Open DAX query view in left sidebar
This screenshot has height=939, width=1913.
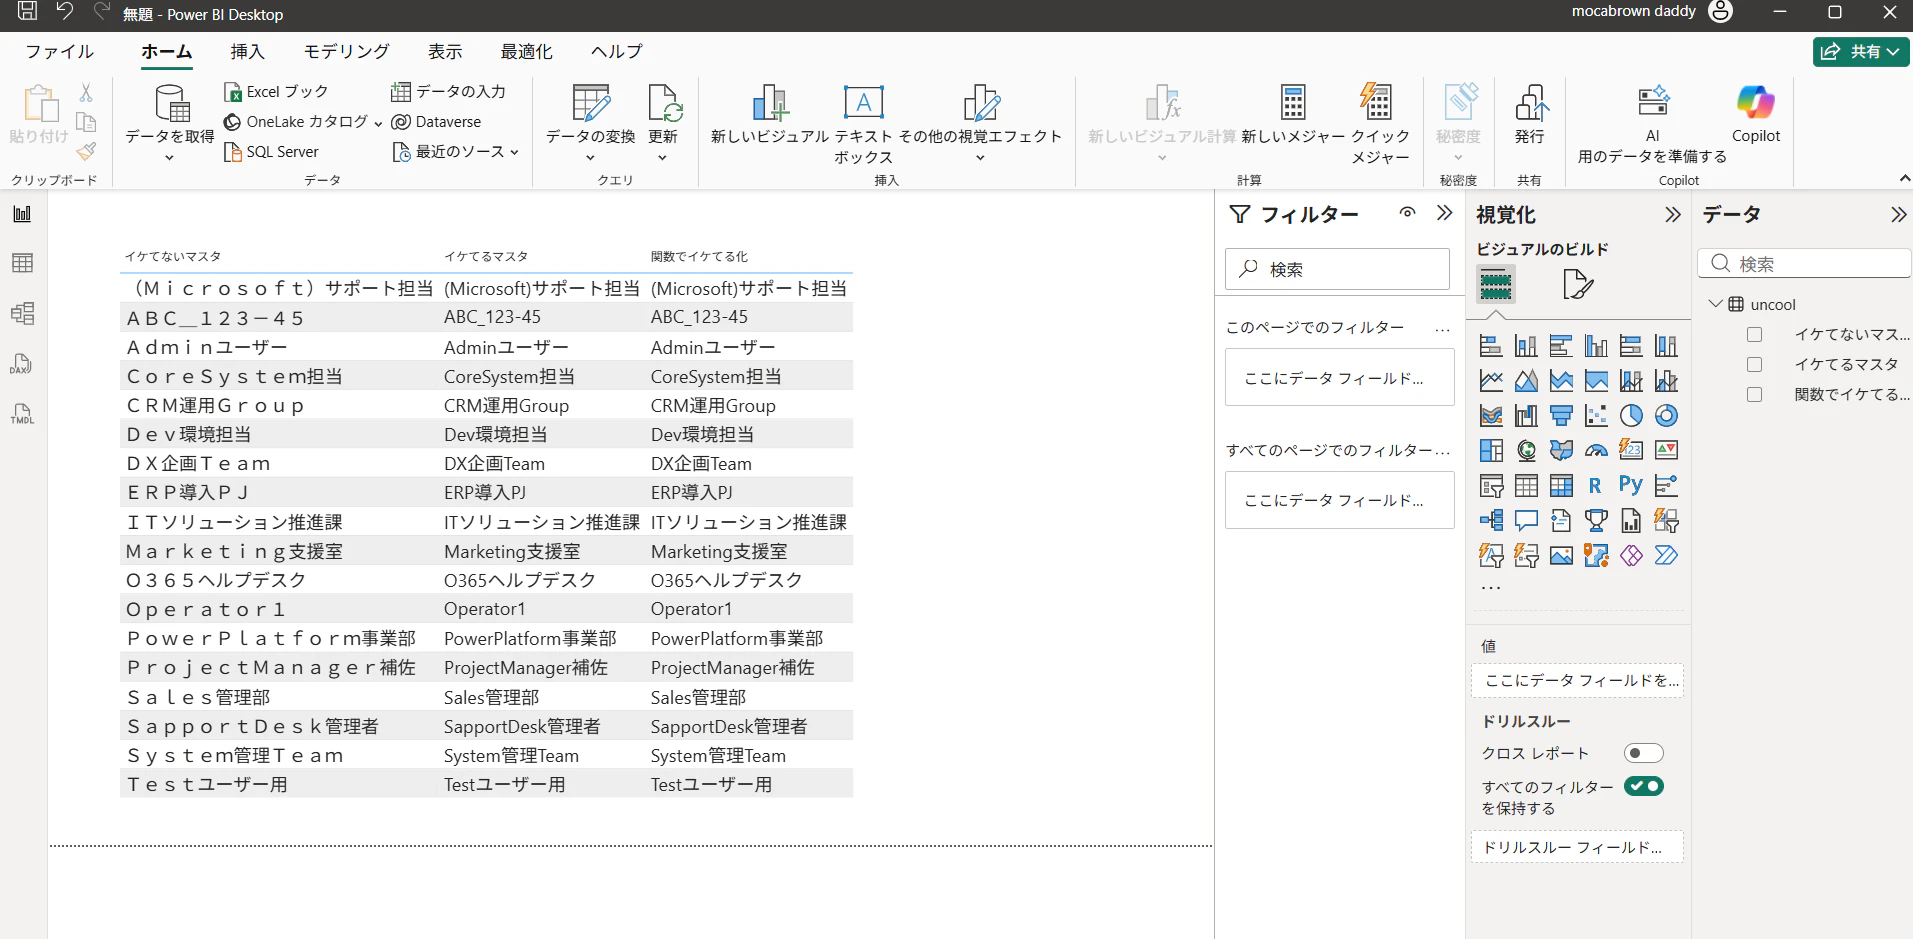[x=22, y=363]
